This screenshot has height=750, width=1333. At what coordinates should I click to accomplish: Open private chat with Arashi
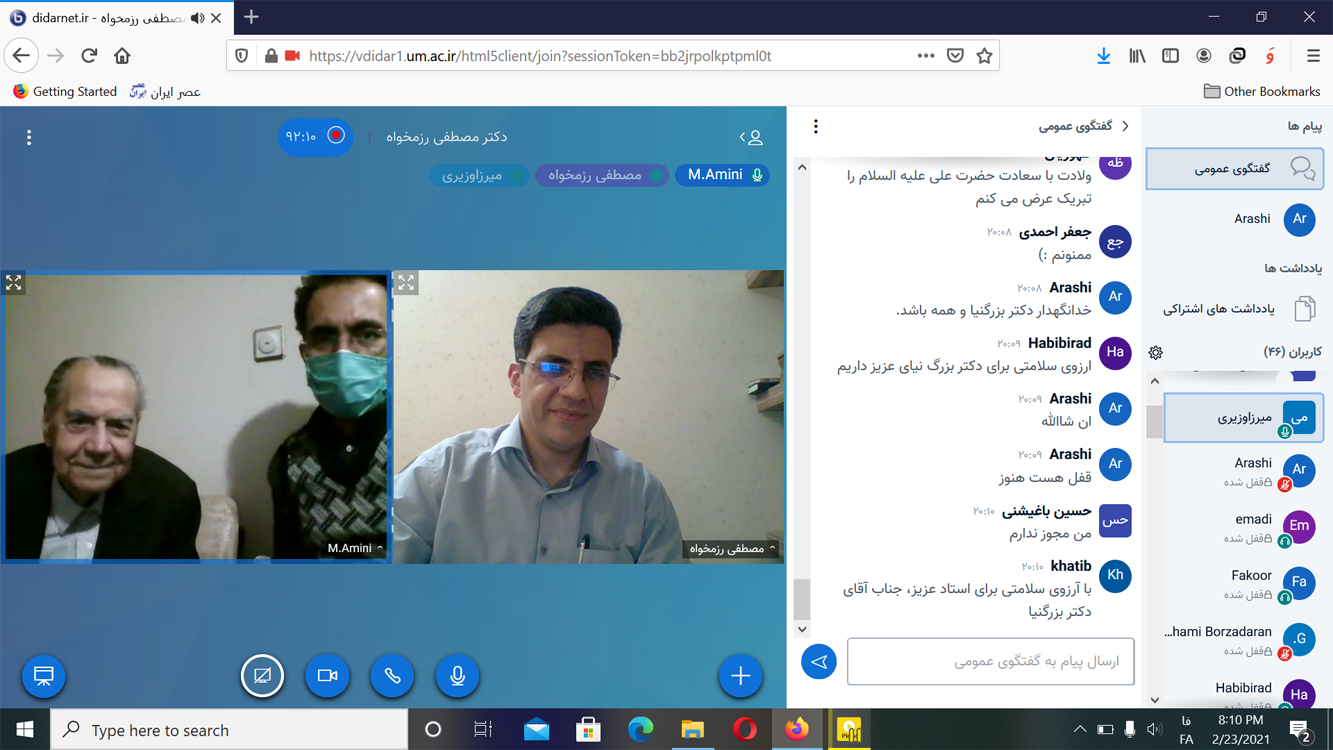tap(1270, 219)
